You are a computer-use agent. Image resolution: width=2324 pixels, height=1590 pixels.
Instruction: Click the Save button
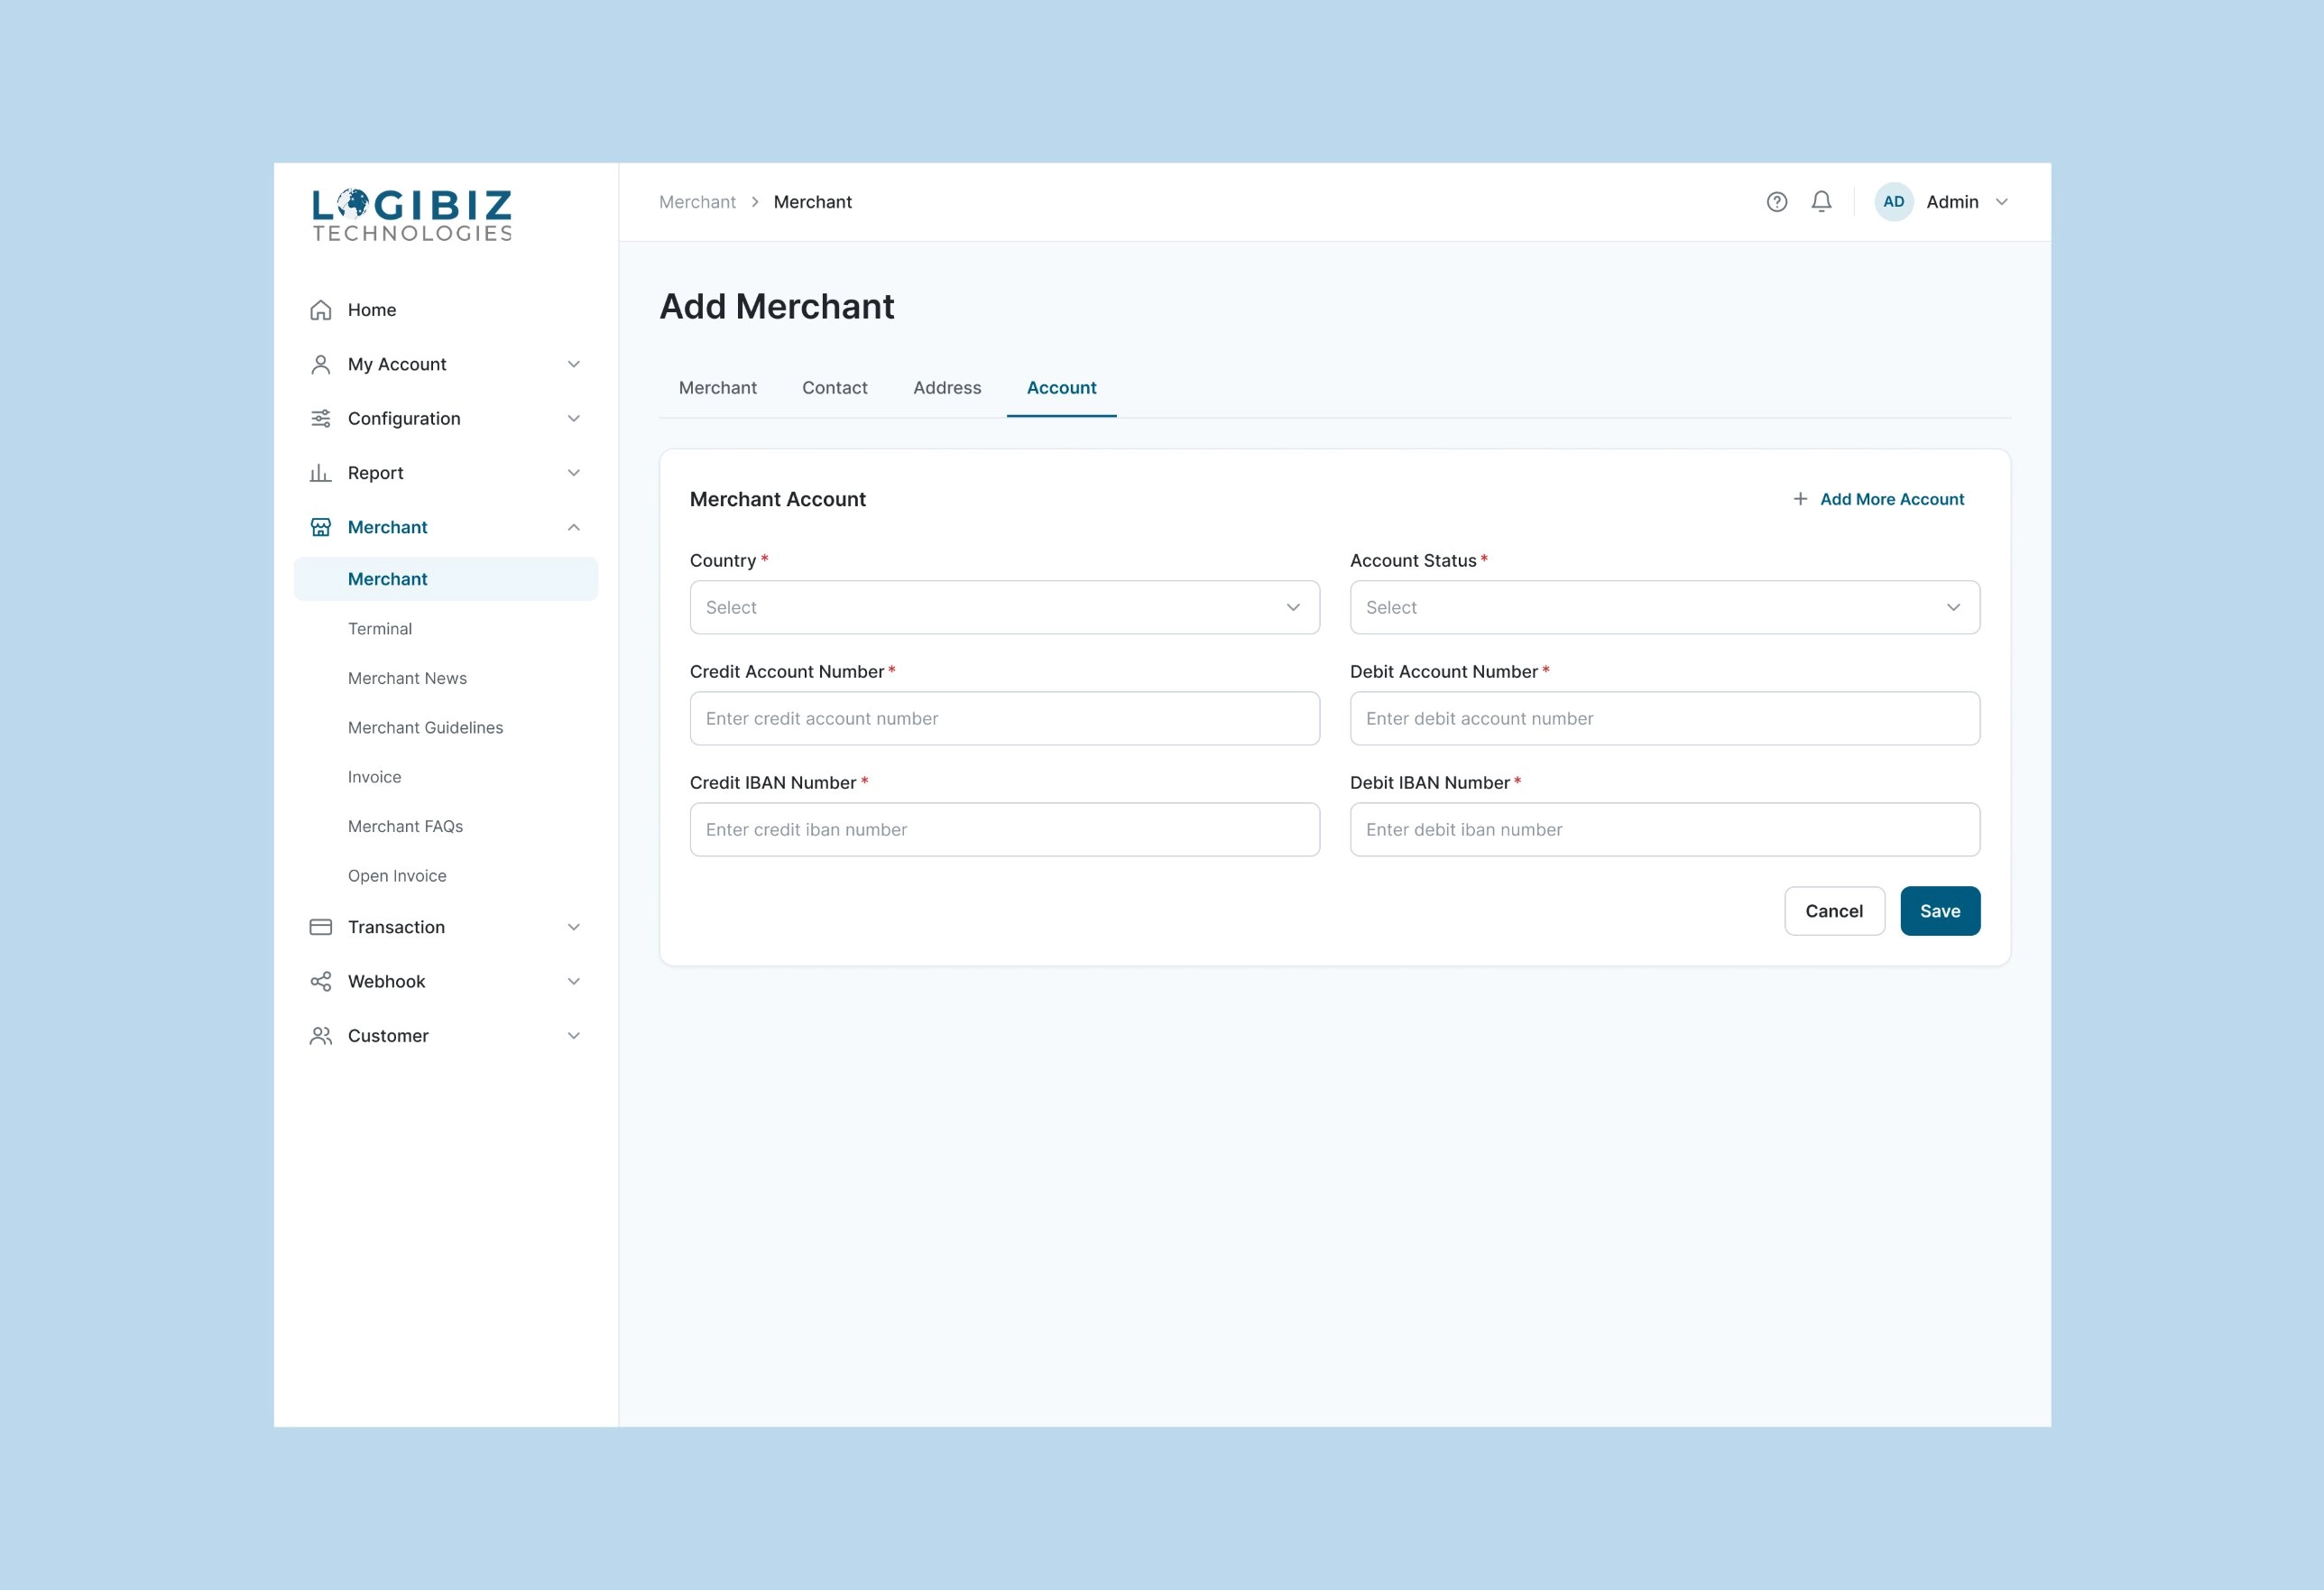[x=1939, y=911]
